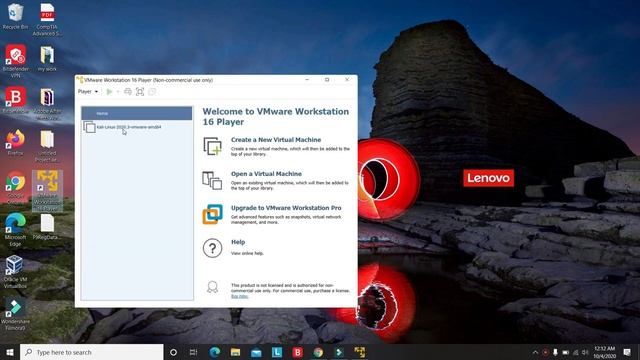Click the Create a New Virtual Machine icon

212,146
